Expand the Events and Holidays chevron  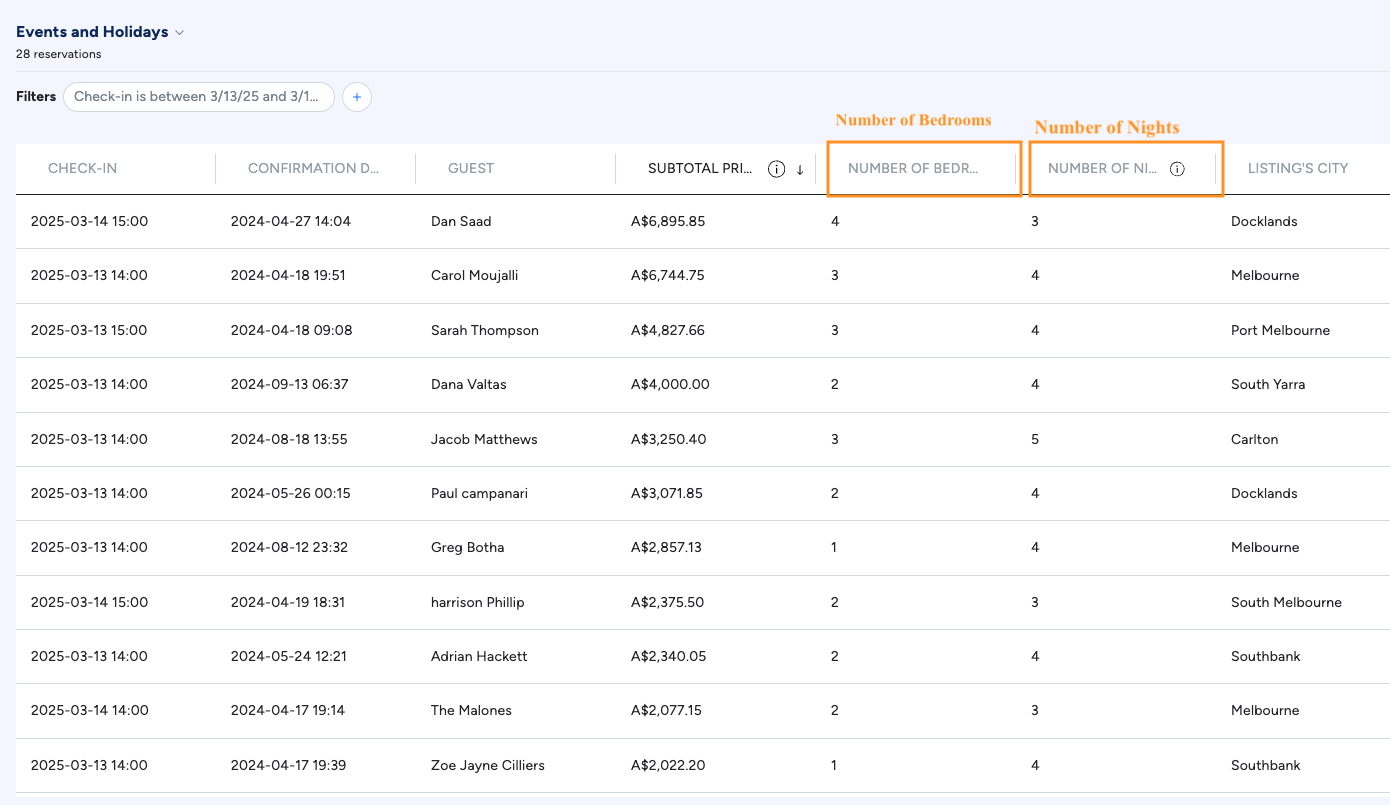coord(180,32)
